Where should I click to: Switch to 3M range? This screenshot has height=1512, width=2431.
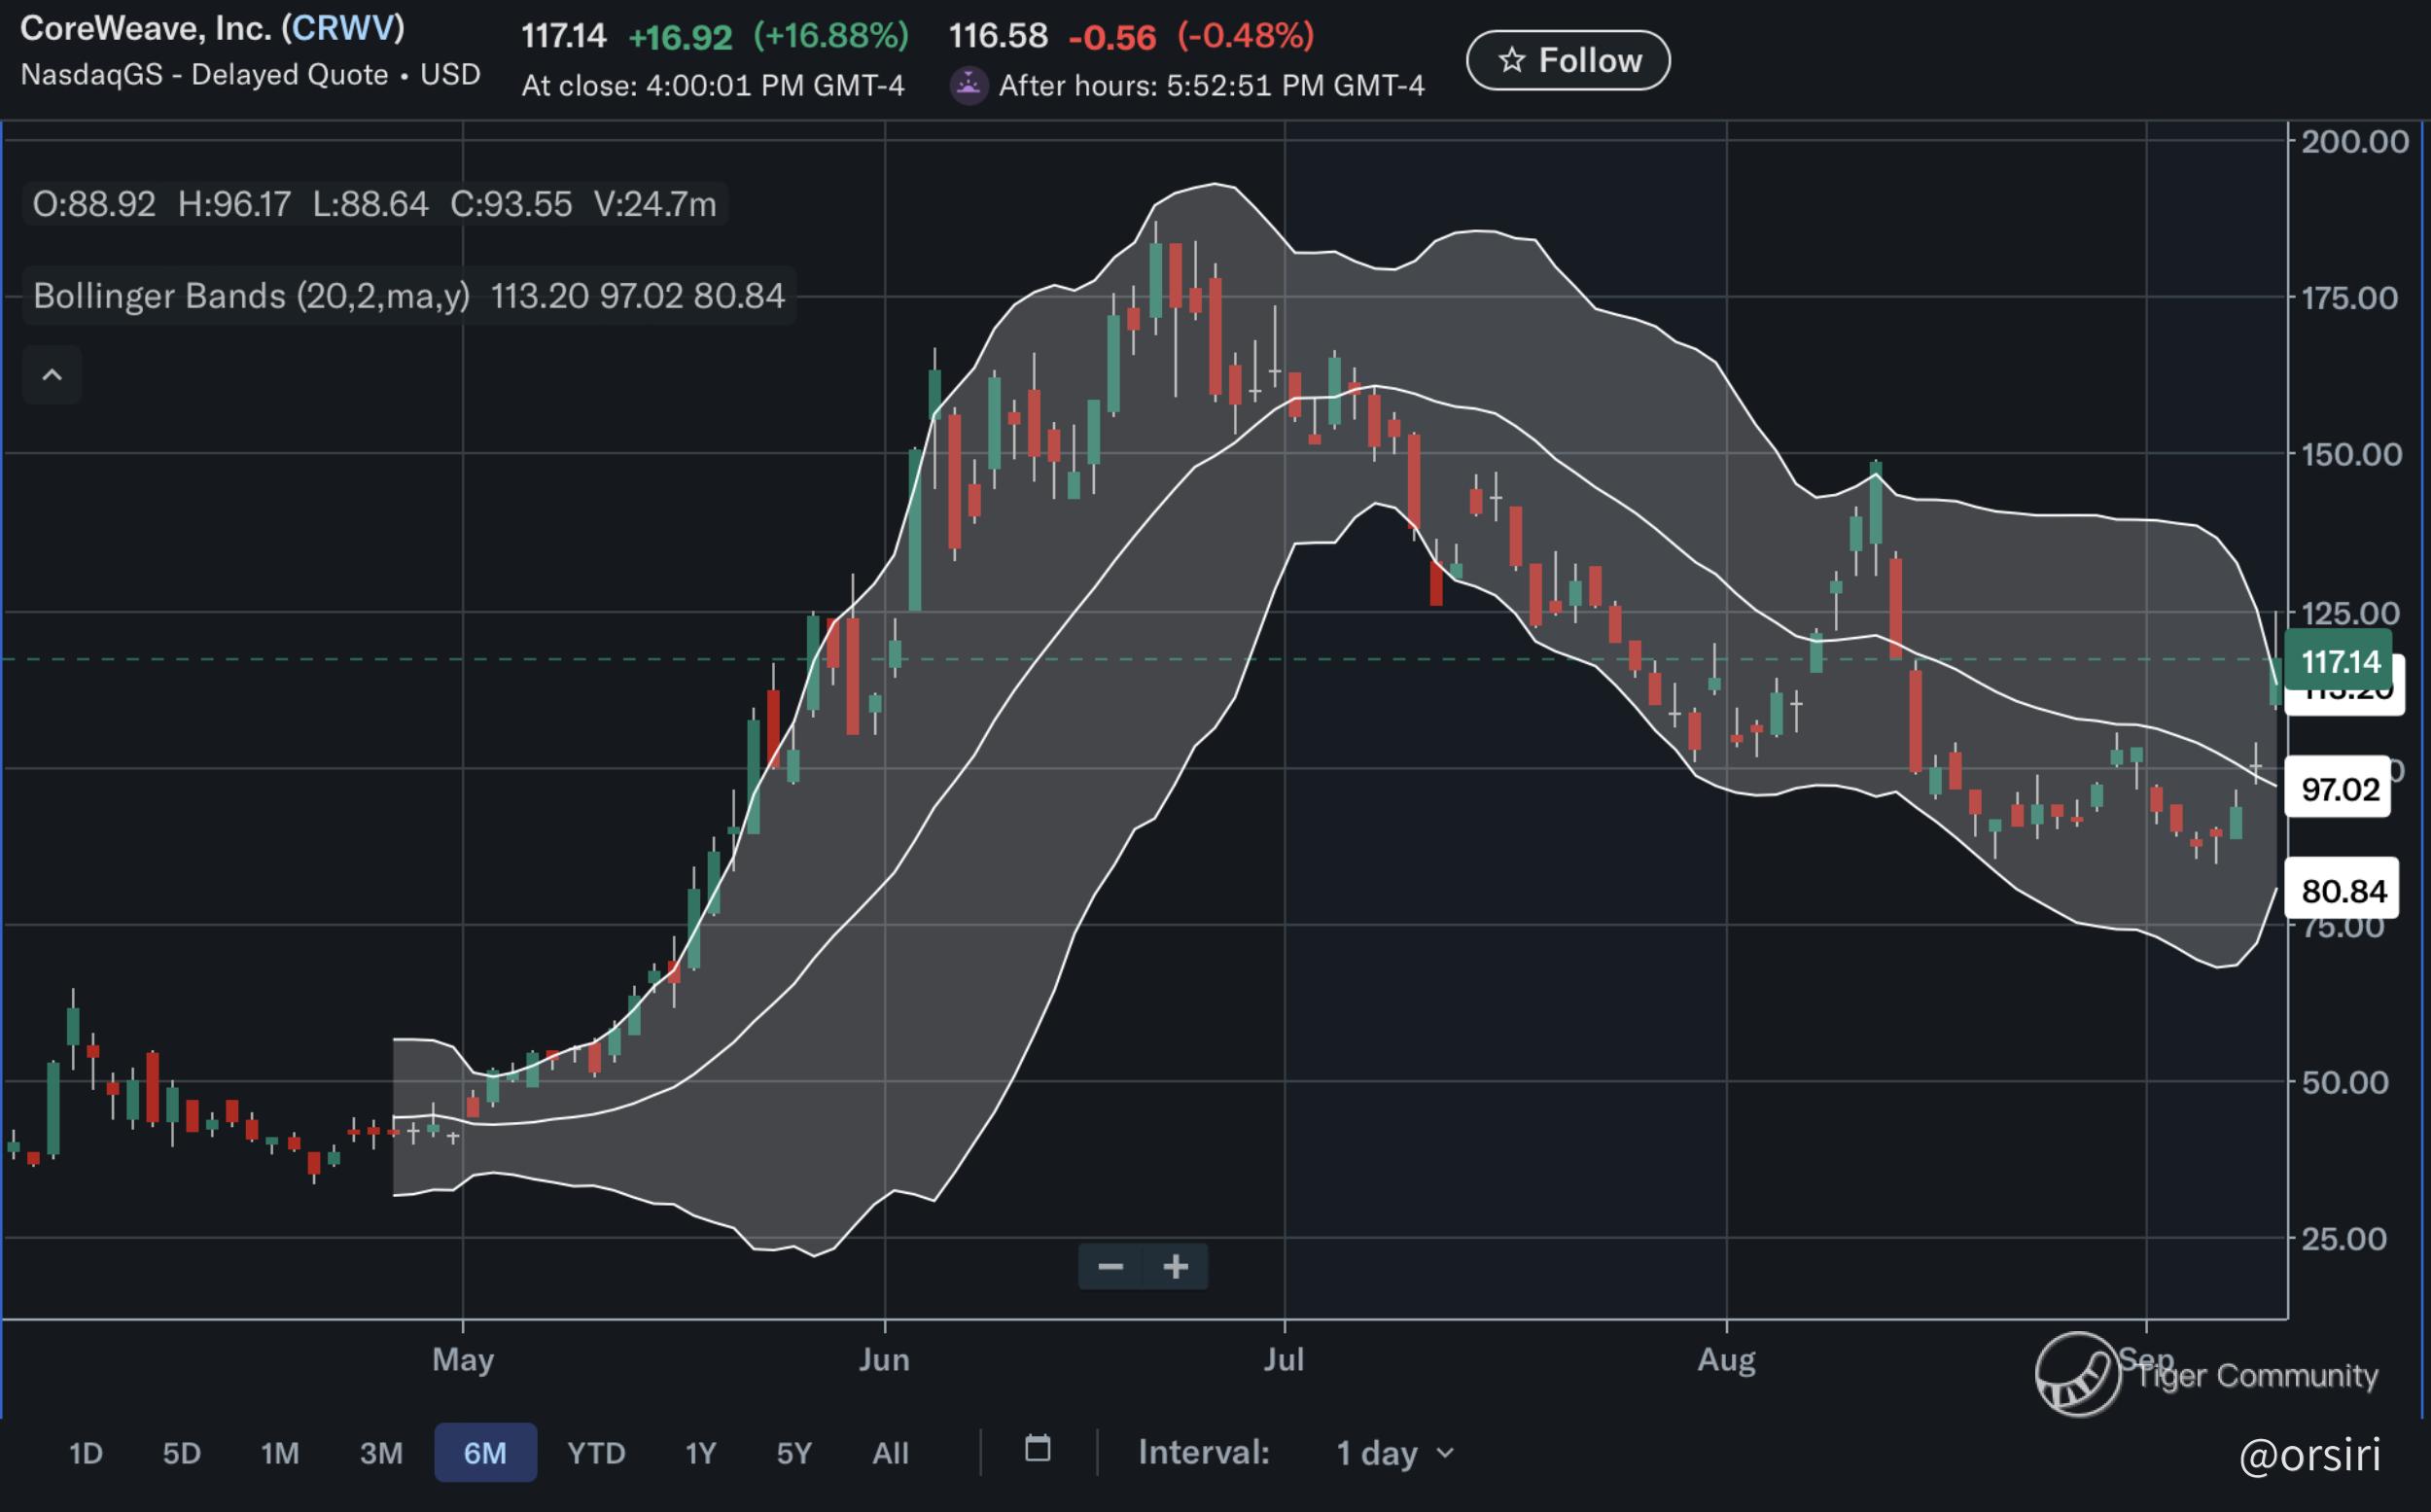[x=381, y=1453]
